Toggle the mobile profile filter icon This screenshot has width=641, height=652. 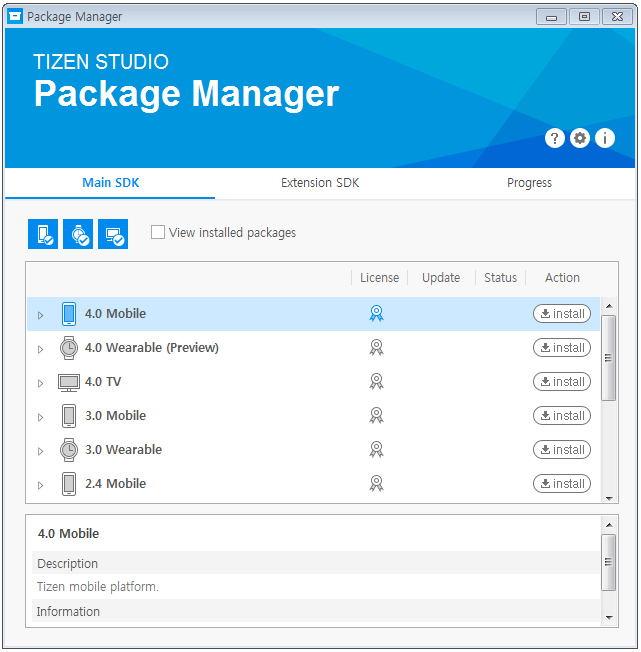pos(43,234)
